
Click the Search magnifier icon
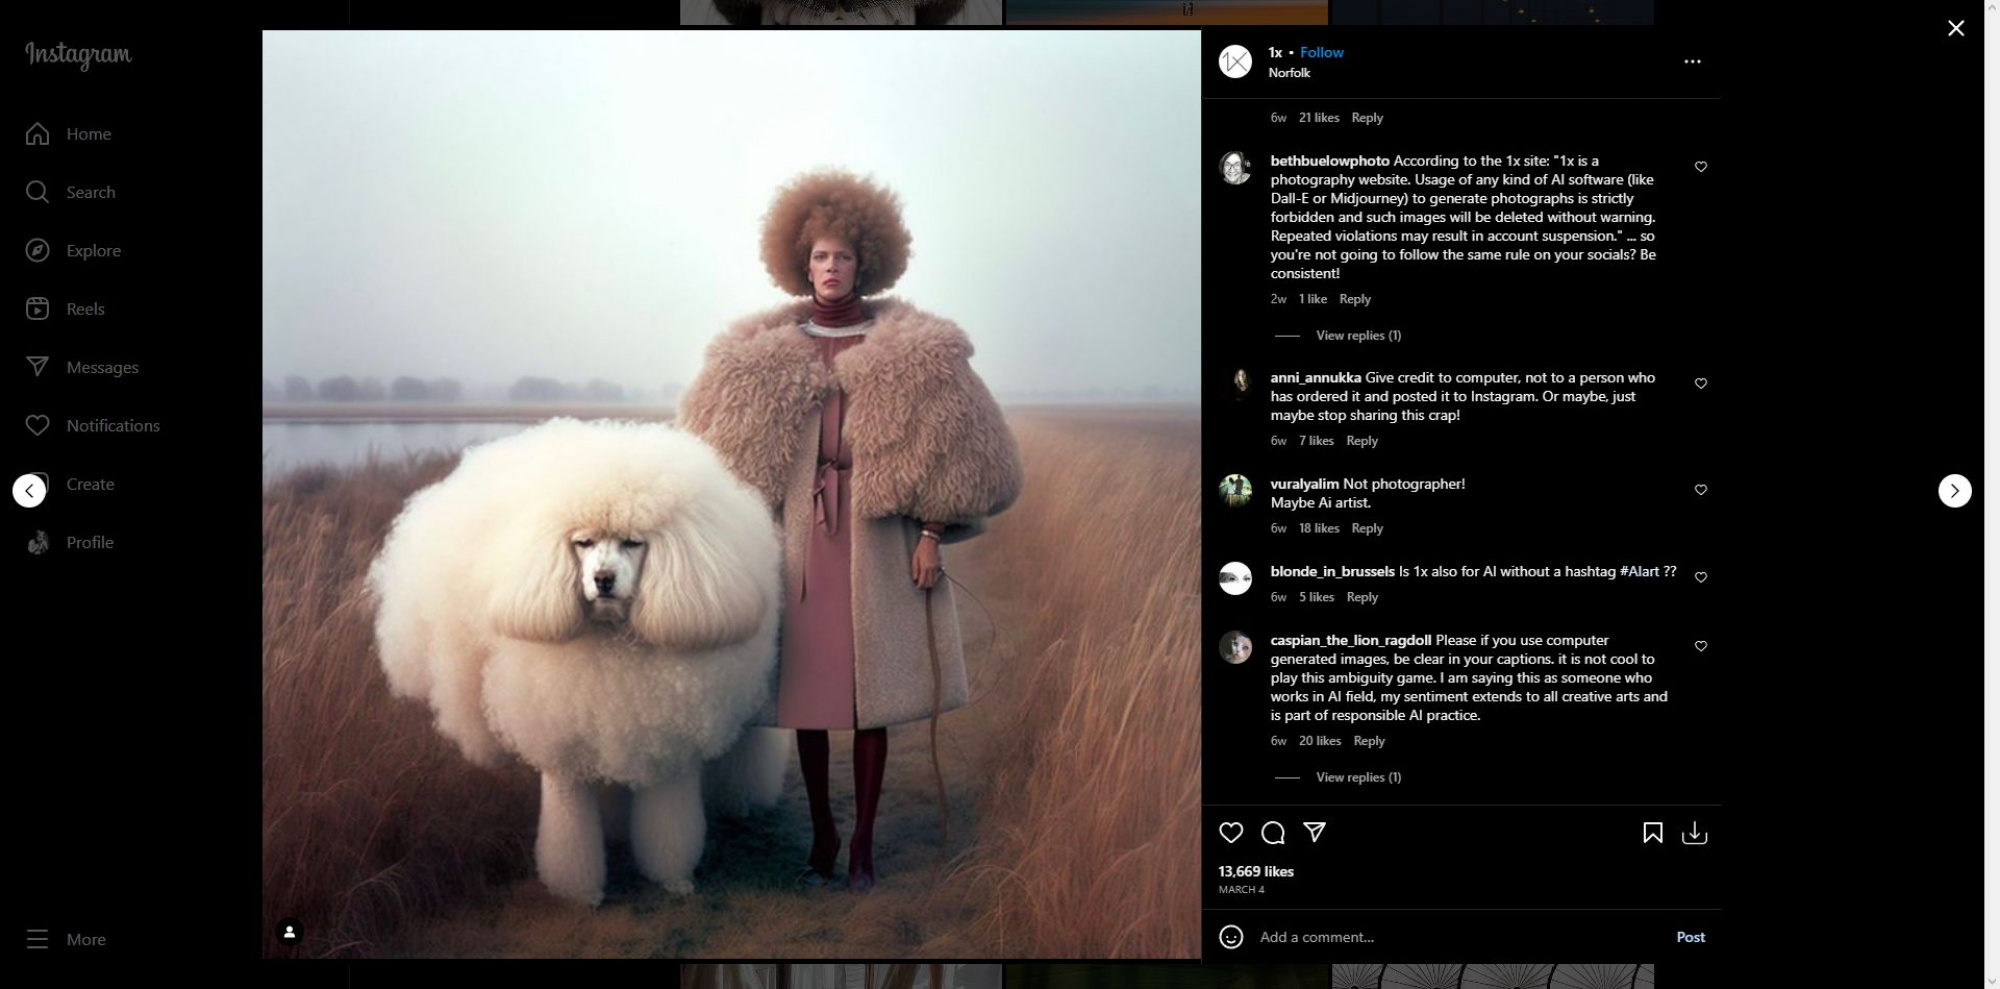point(37,192)
